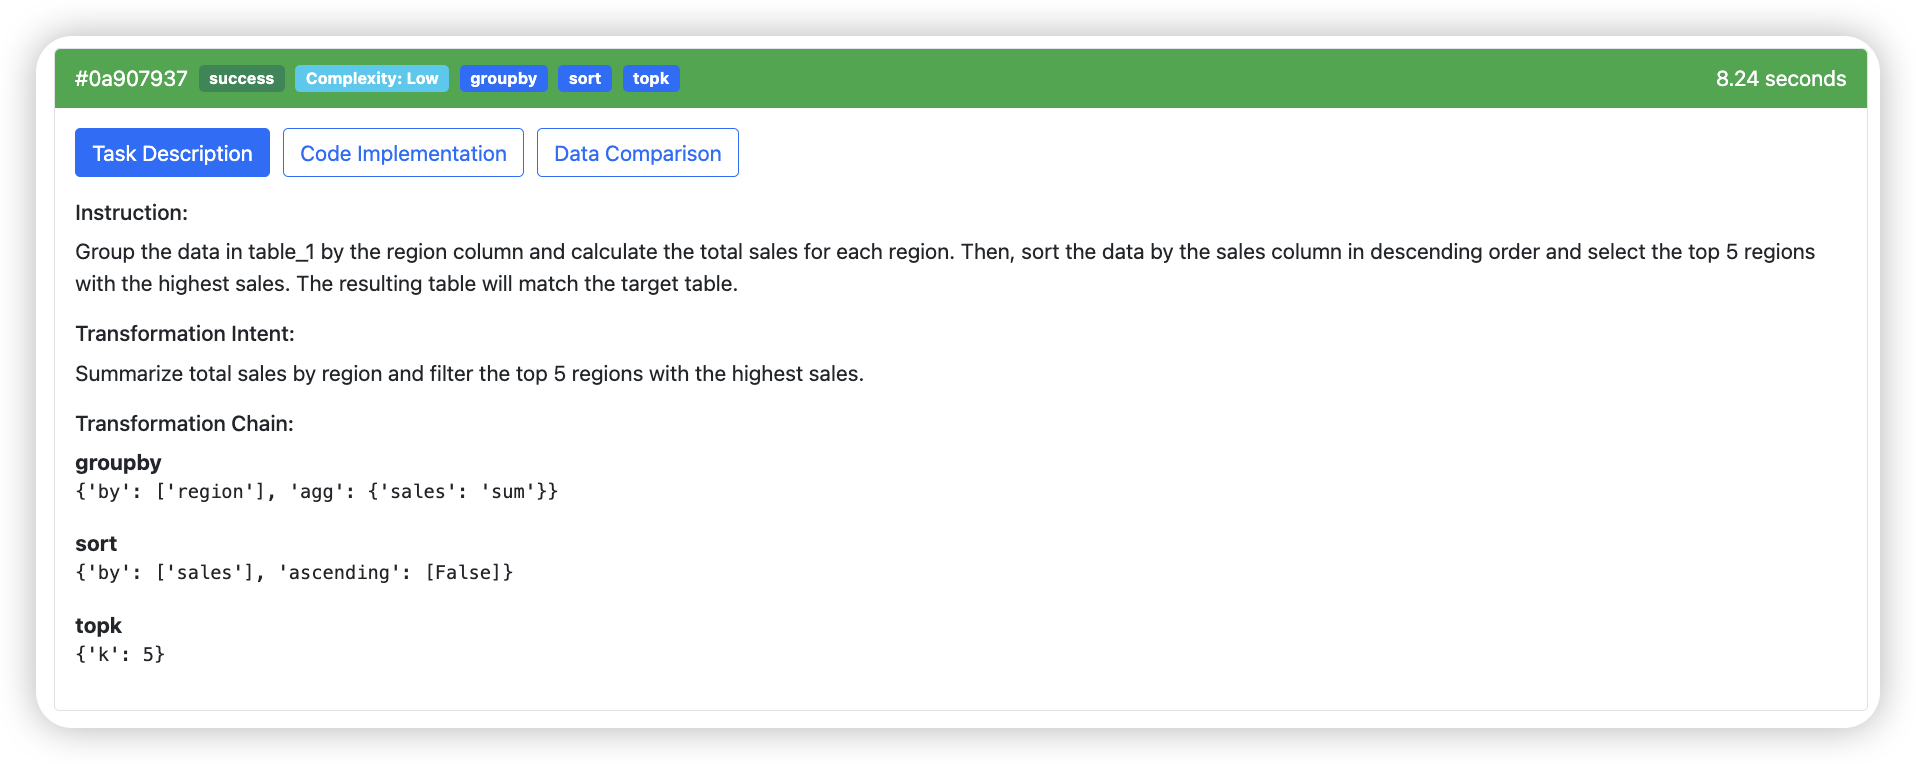
Task: Click the Transformation Intent heading
Action: click(184, 334)
